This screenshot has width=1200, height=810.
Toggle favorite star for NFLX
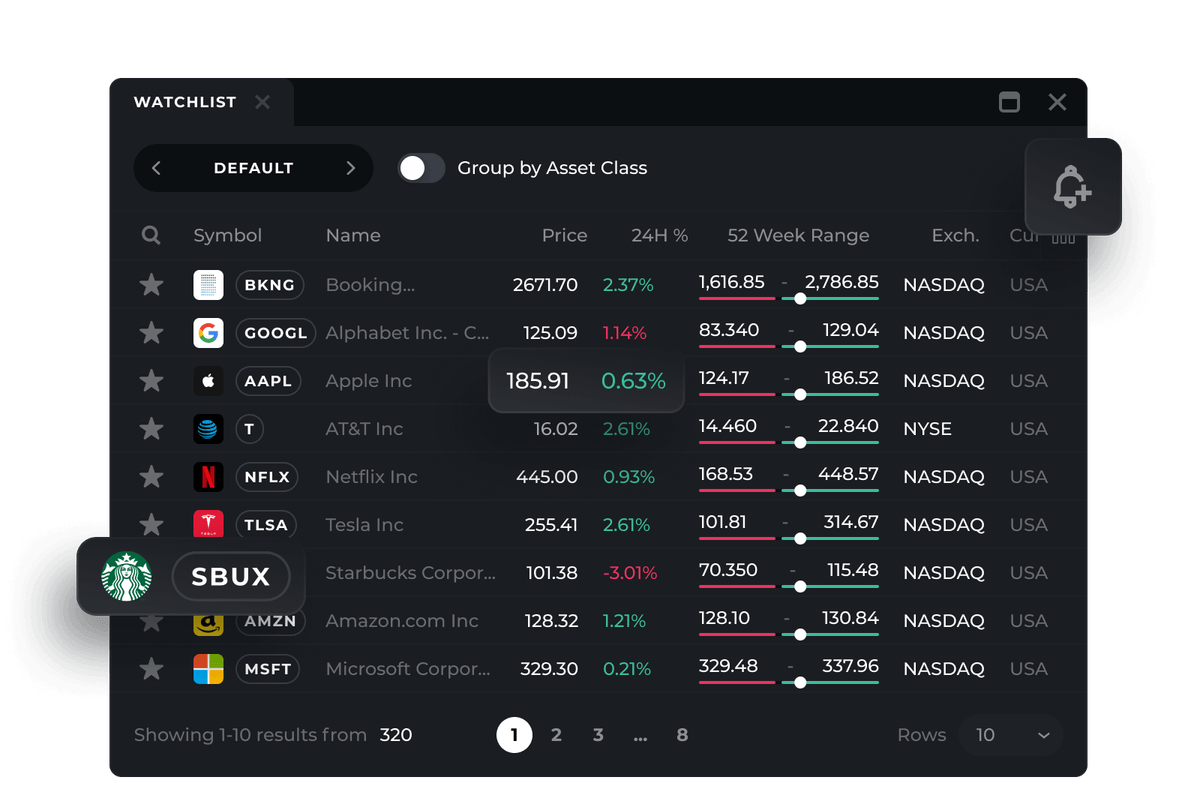pos(151,477)
